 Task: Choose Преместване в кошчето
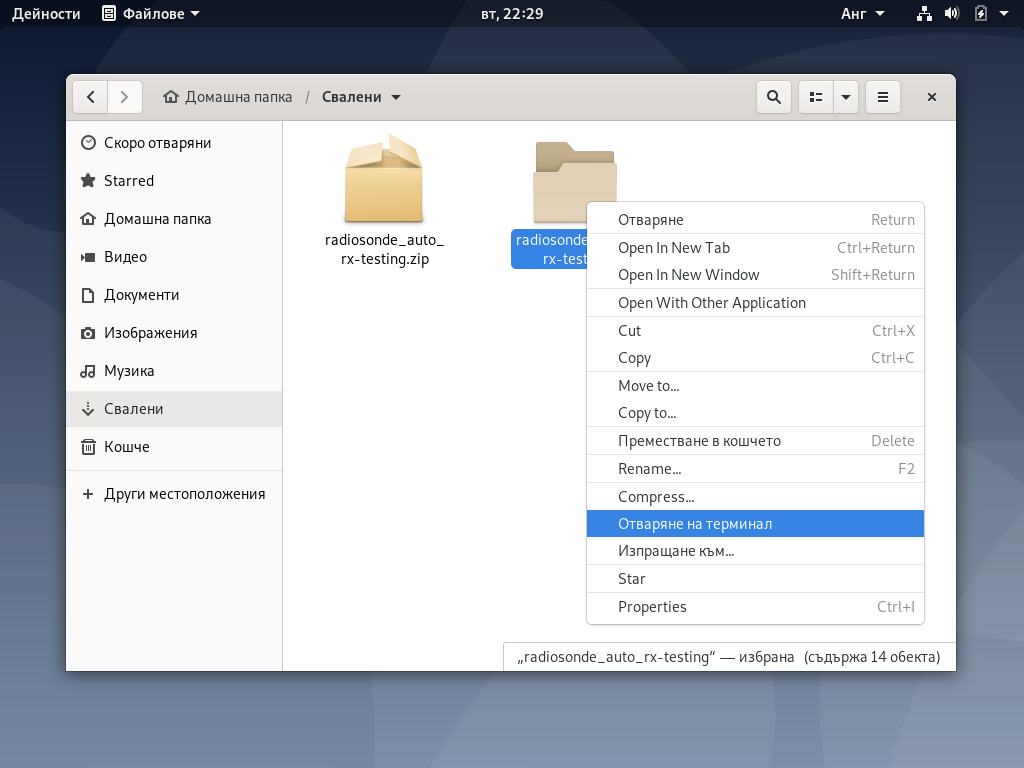coord(756,441)
